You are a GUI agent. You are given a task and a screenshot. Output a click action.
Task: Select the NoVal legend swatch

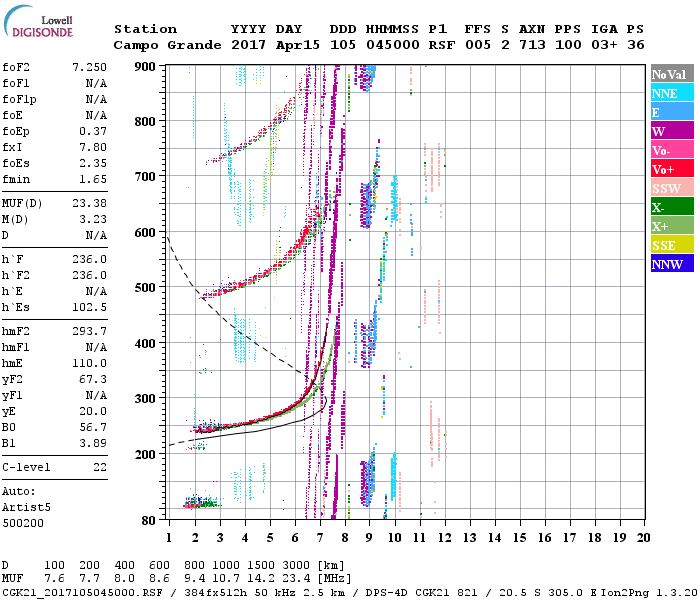coord(667,75)
